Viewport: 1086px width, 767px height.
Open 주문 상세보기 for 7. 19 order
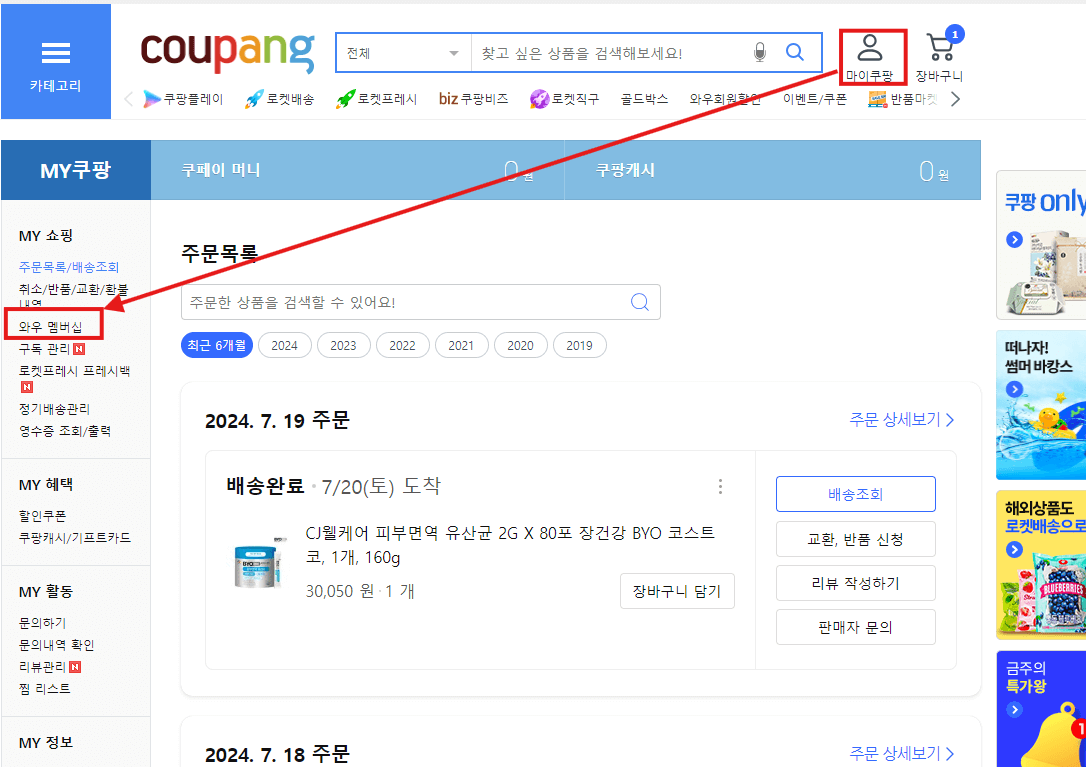pyautogui.click(x=902, y=420)
